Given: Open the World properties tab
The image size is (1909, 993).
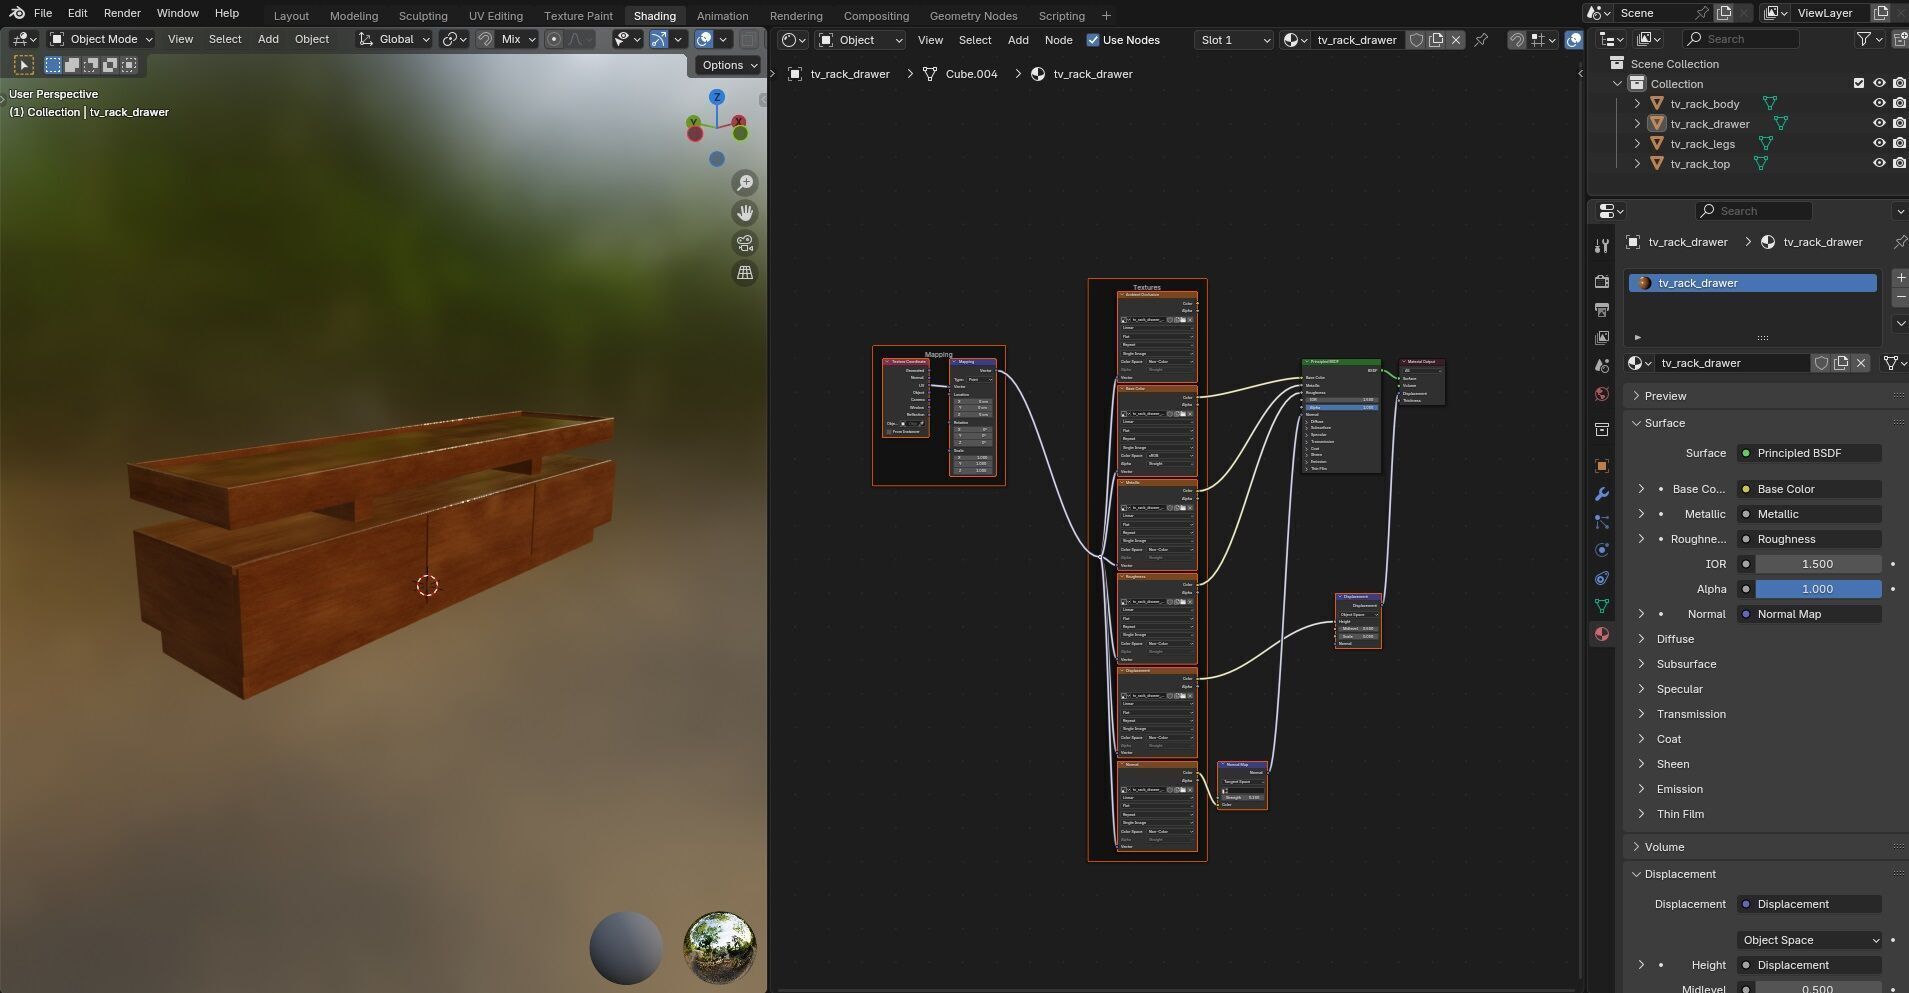Looking at the screenshot, I should click(x=1602, y=394).
